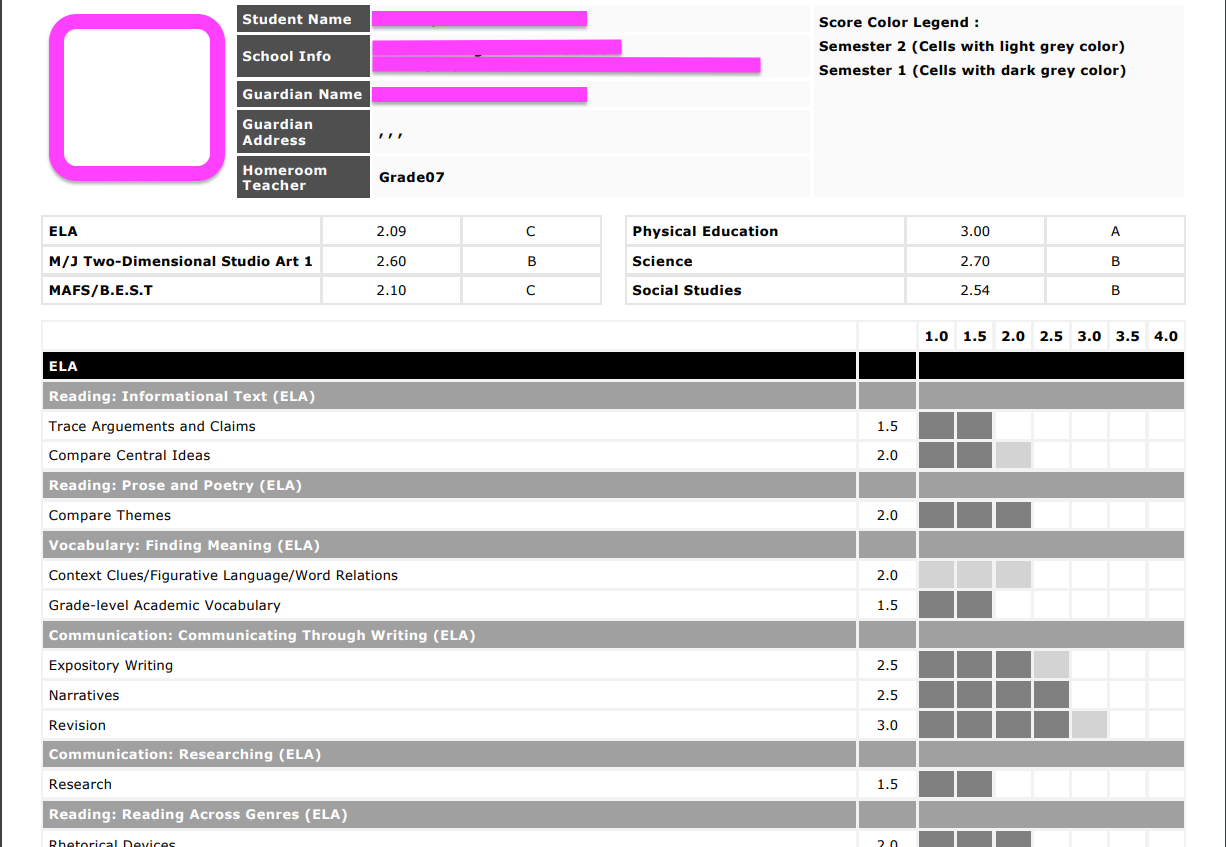1226x847 pixels.
Task: Click the Social Studies score 2.54
Action: (x=975, y=290)
